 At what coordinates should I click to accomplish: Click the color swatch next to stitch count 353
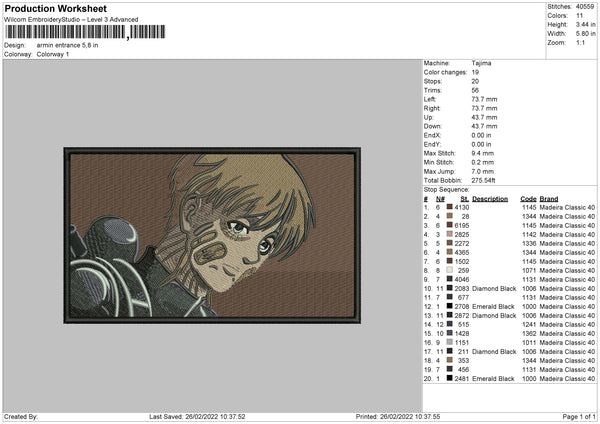[450, 360]
